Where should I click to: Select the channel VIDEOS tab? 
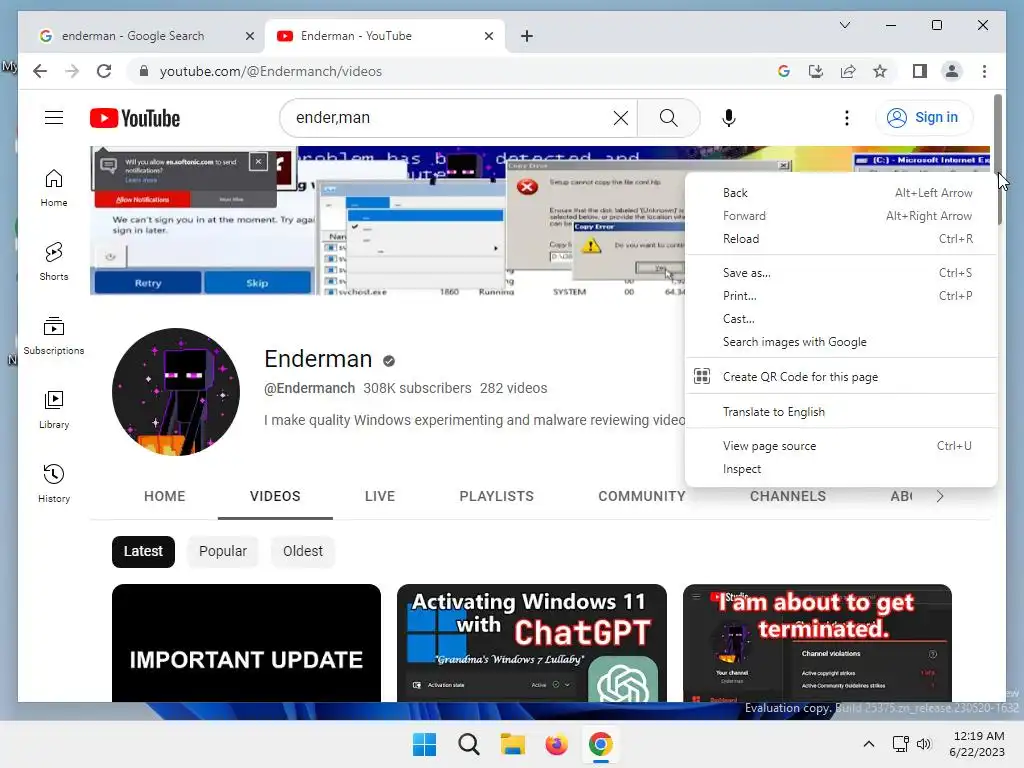tap(275, 496)
